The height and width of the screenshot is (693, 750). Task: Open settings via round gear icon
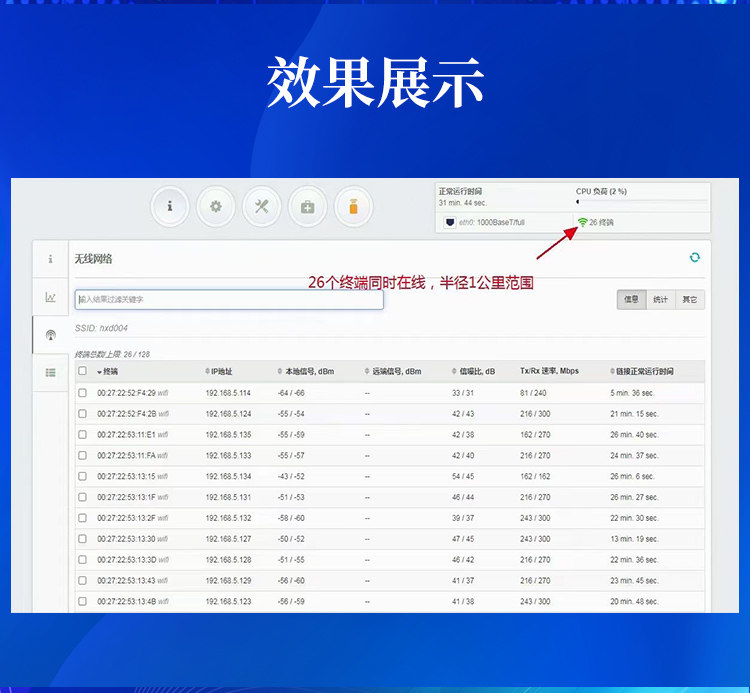pyautogui.click(x=216, y=207)
